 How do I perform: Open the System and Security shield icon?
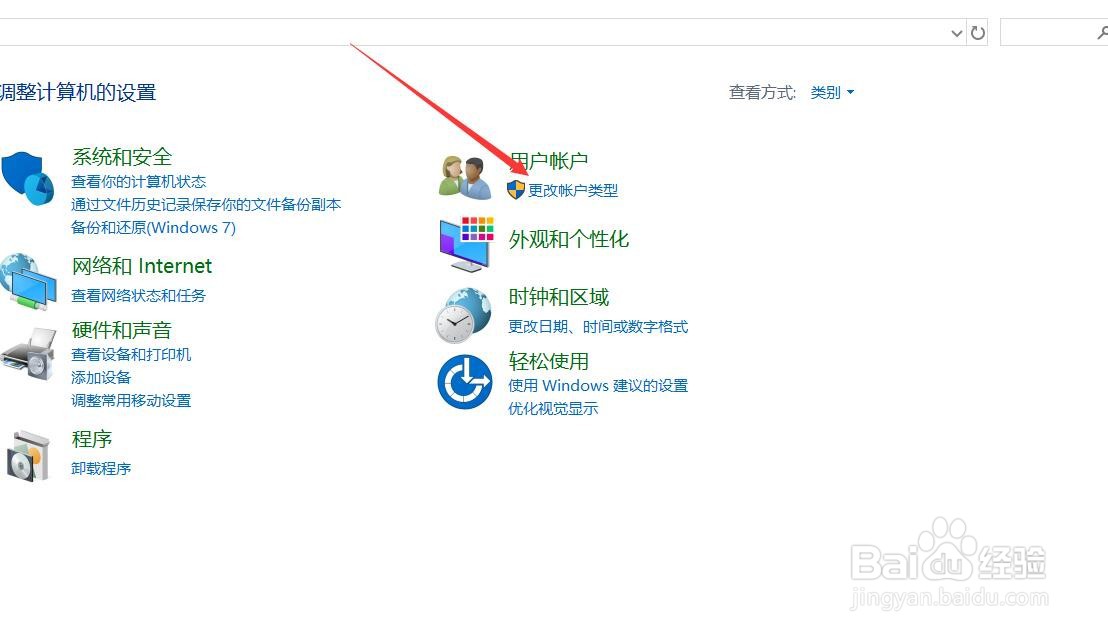tap(28, 179)
